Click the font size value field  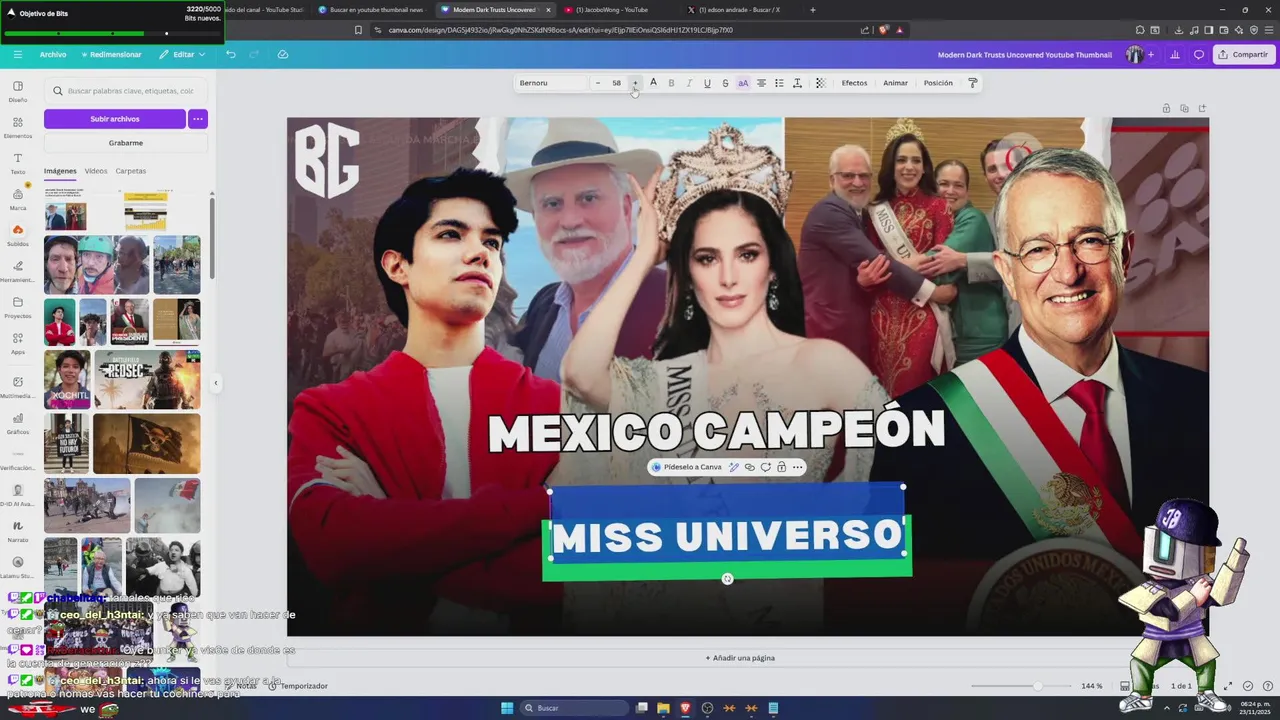616,83
